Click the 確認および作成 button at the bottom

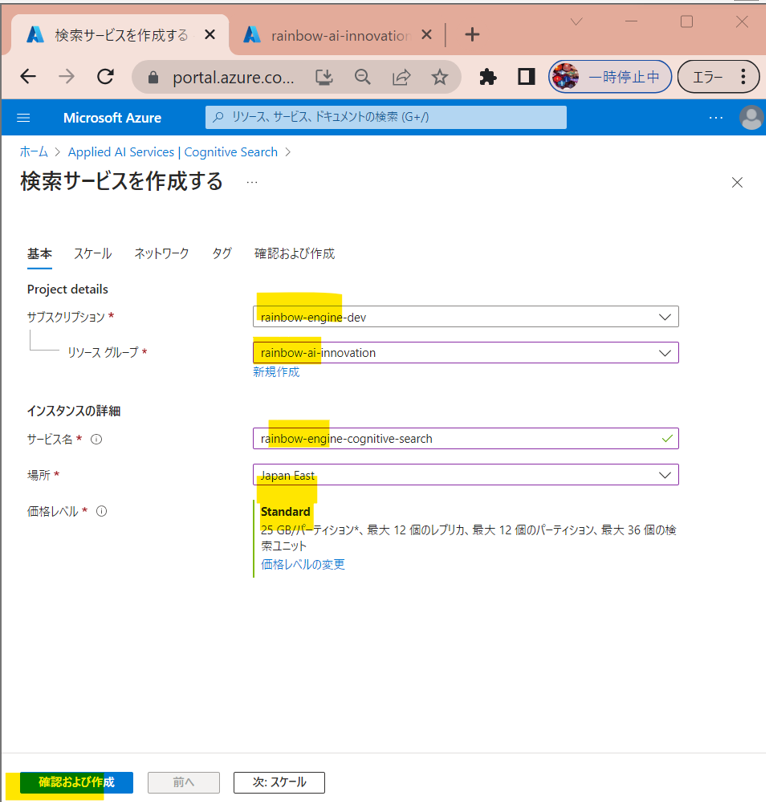(76, 782)
